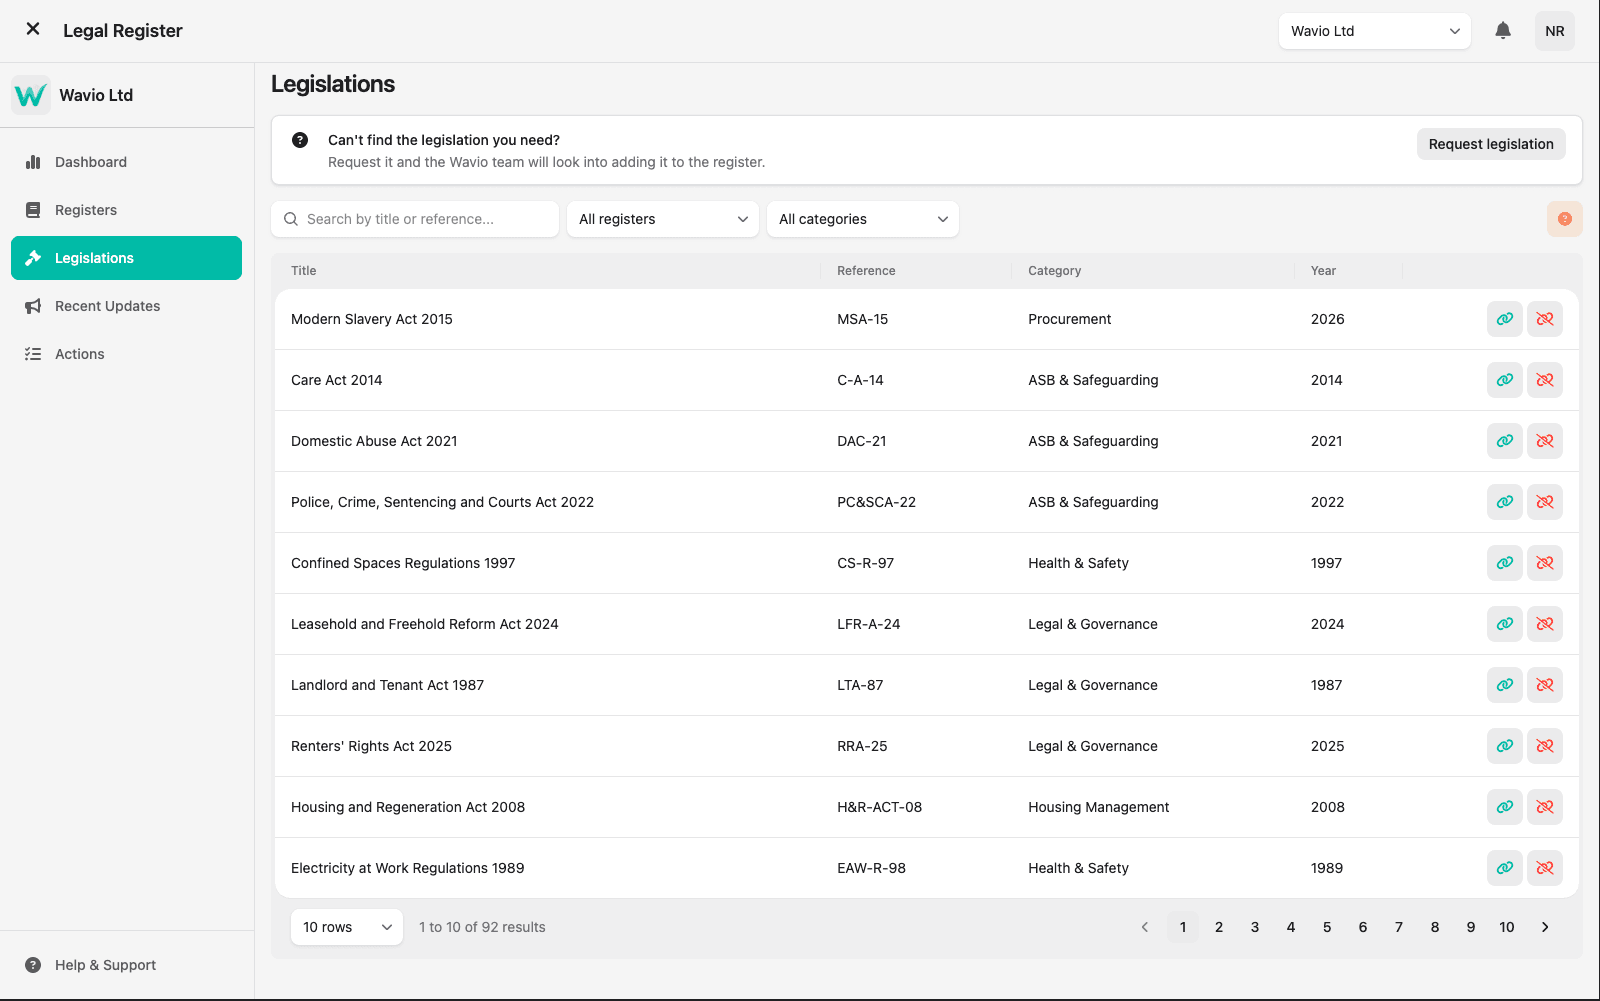
Task: Click the link icon for Housing and Regeneration Act 2008
Action: [1505, 807]
